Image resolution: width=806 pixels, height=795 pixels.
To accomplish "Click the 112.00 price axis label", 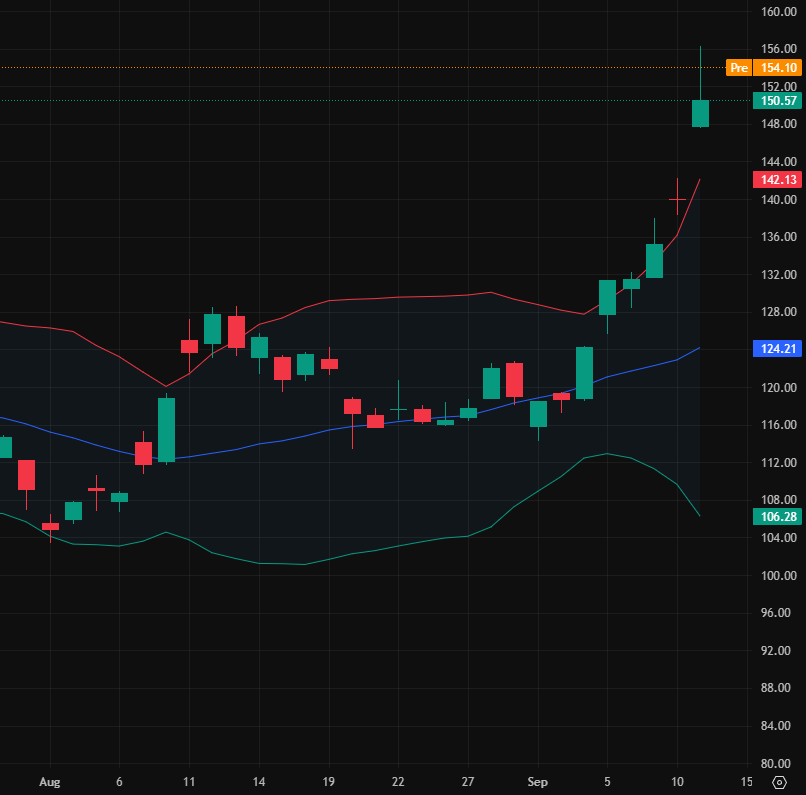I will click(779, 463).
